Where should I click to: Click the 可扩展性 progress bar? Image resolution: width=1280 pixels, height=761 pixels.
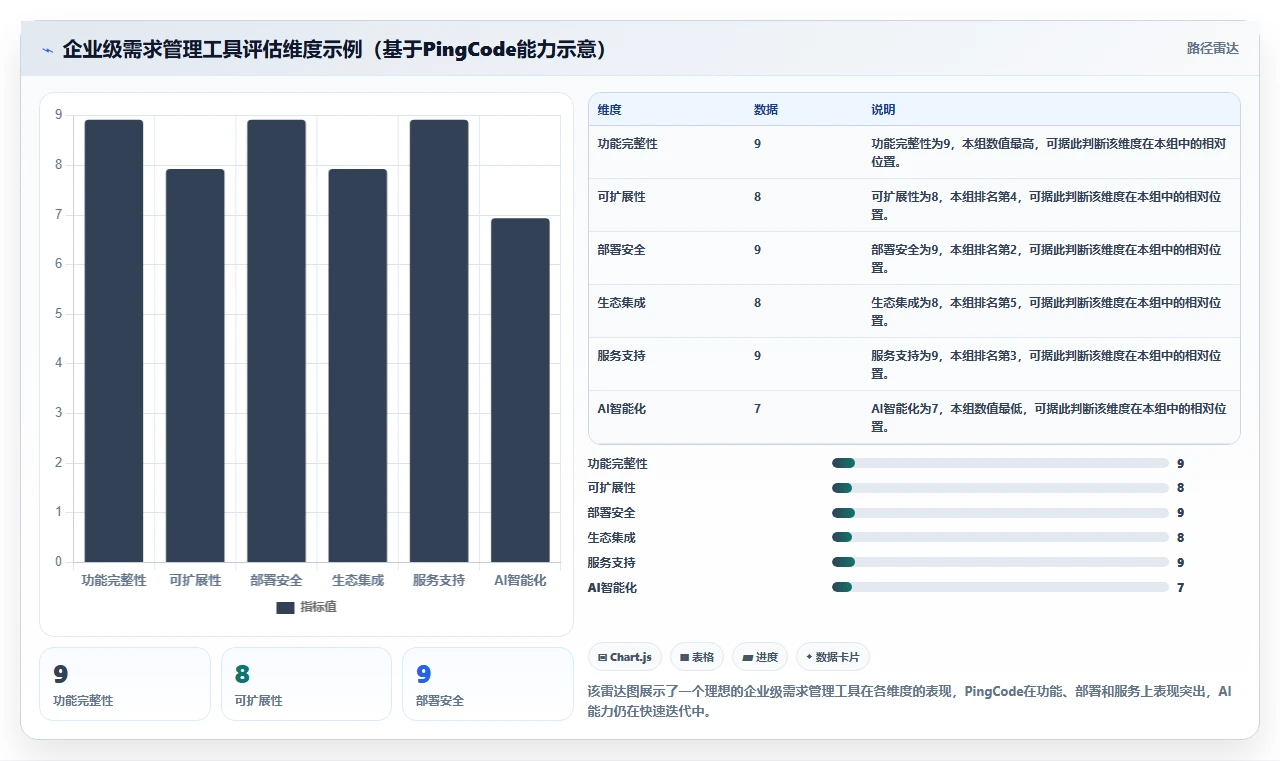tap(1000, 488)
